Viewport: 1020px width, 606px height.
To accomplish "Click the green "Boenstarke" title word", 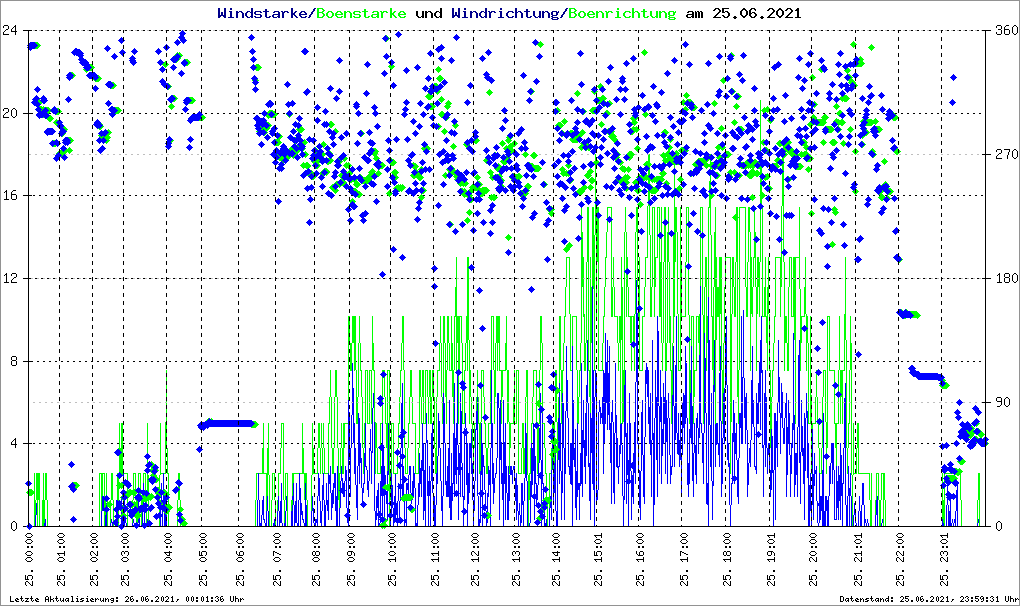I will tap(360, 13).
